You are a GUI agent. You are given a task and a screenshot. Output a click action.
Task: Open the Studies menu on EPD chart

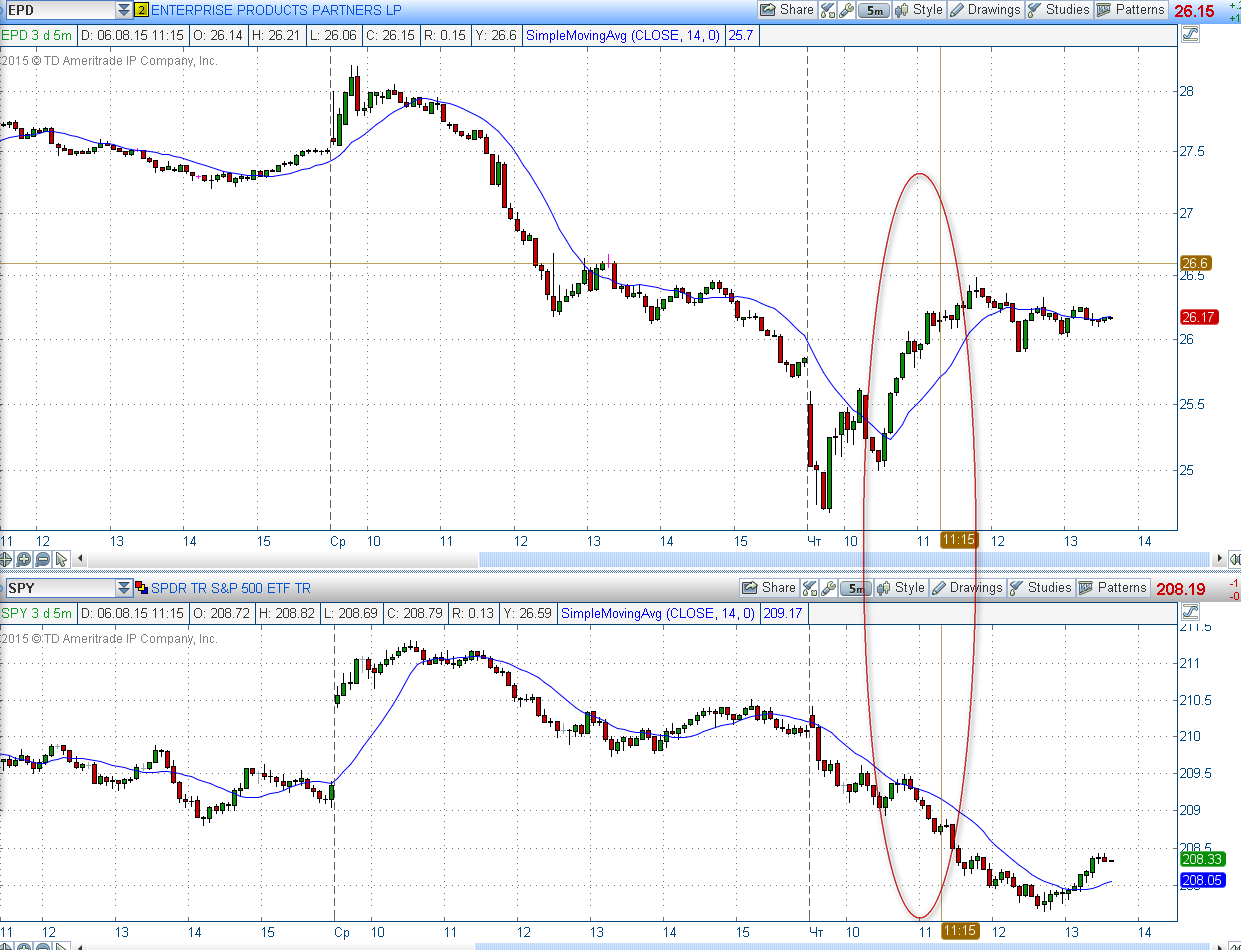point(1059,10)
